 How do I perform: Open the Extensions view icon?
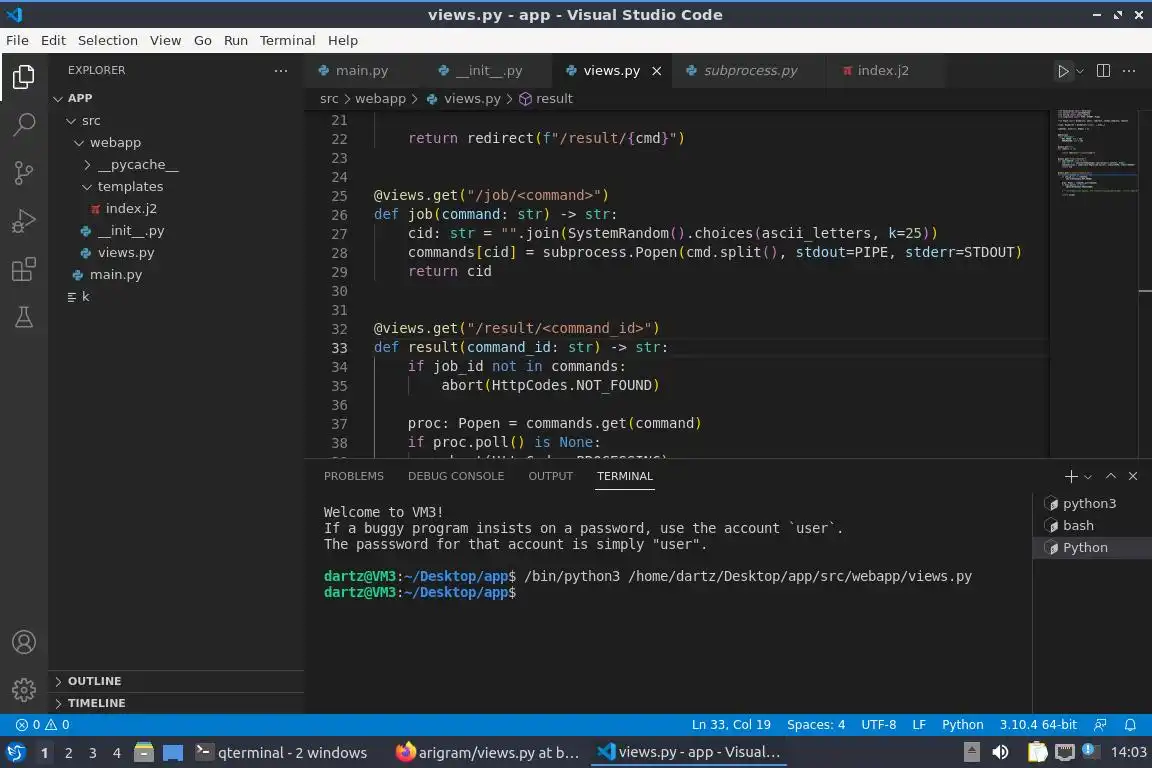click(24, 269)
